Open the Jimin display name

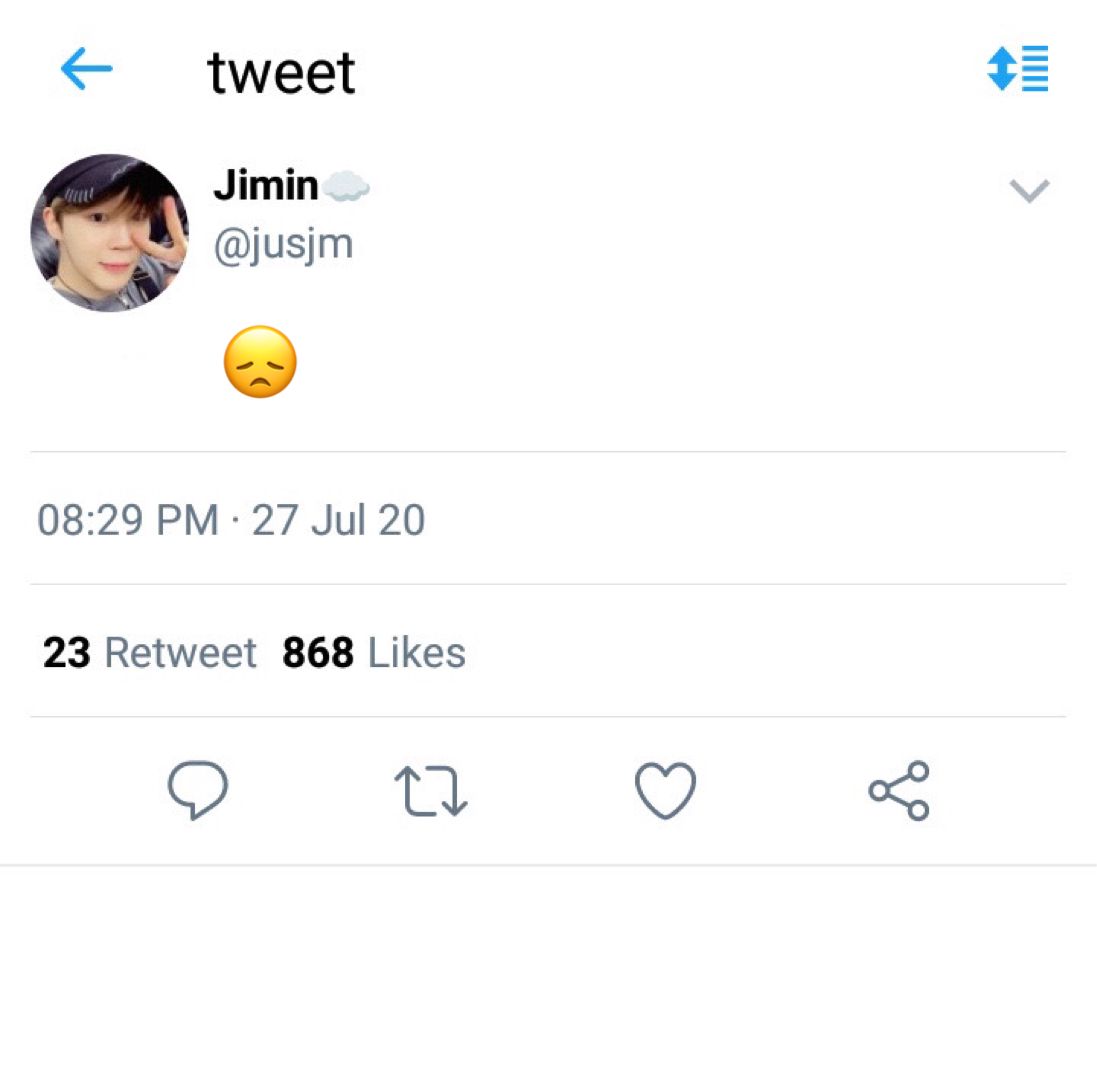click(266, 185)
